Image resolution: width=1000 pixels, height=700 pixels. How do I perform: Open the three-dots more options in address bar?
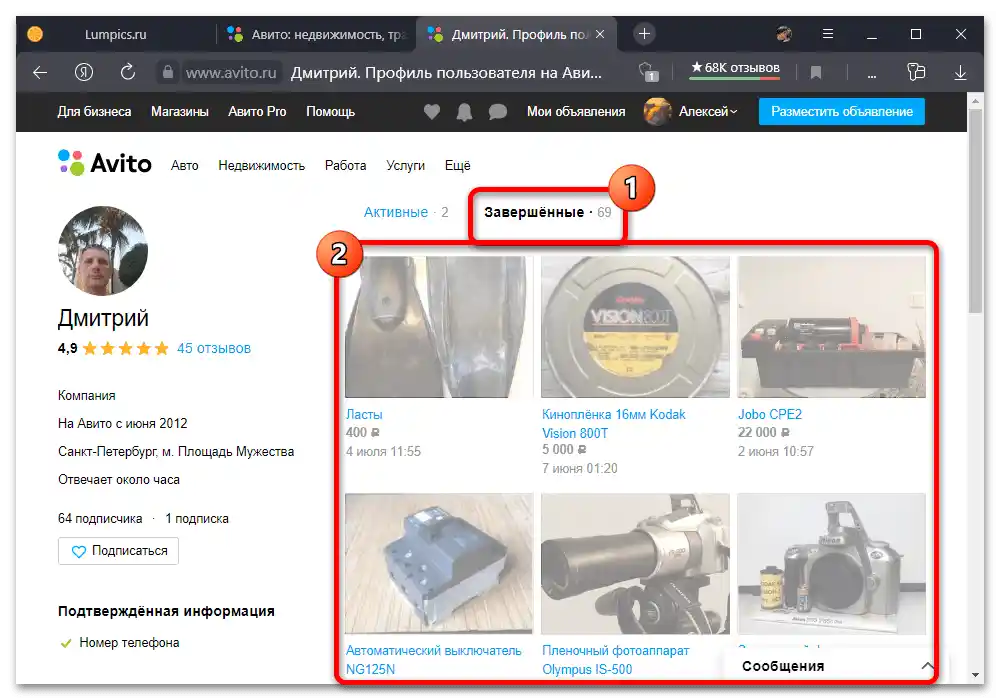(871, 75)
